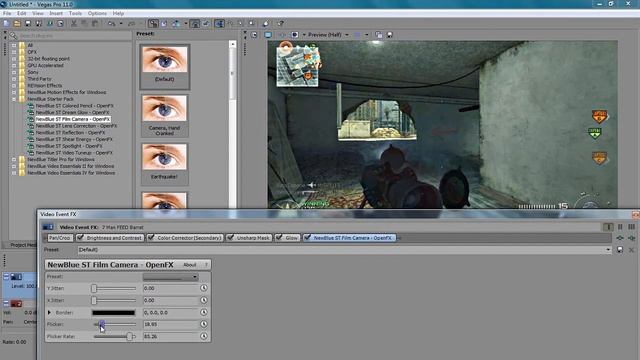Click Delete Preset X icon in Video Event FX
640x360 pixels.
[x=631, y=250]
